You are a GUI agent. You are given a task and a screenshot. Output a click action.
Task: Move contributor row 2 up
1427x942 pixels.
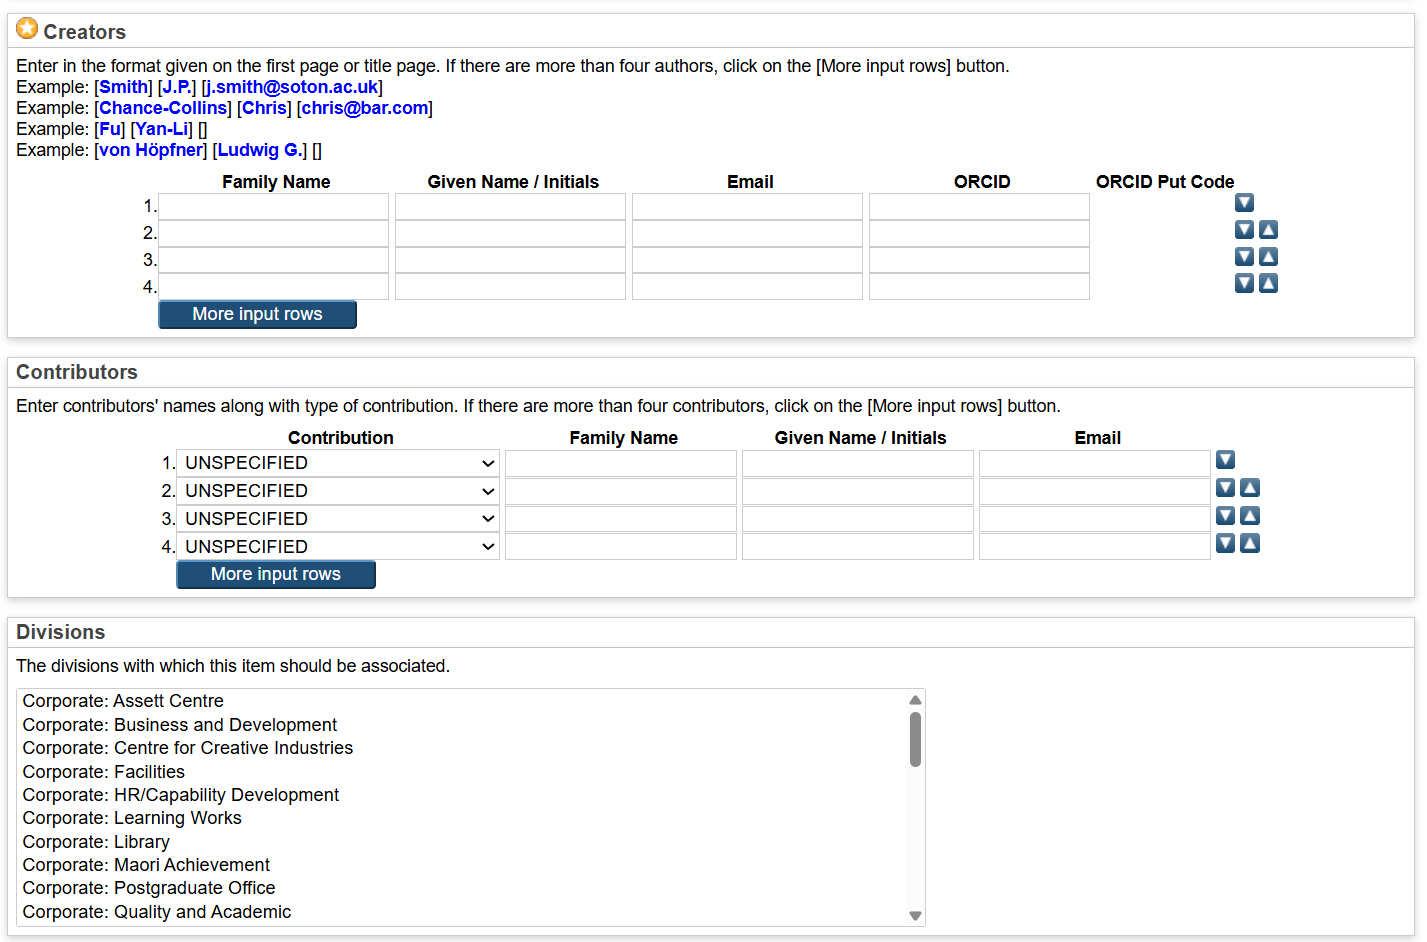pos(1250,488)
